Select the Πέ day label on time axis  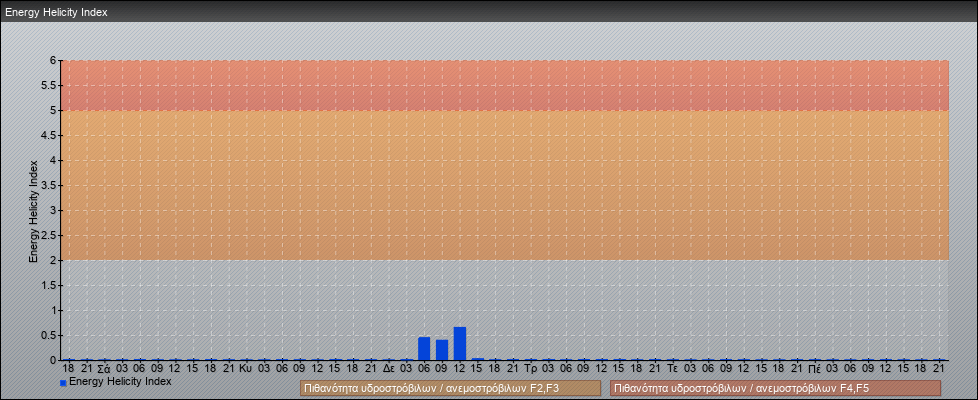(815, 369)
